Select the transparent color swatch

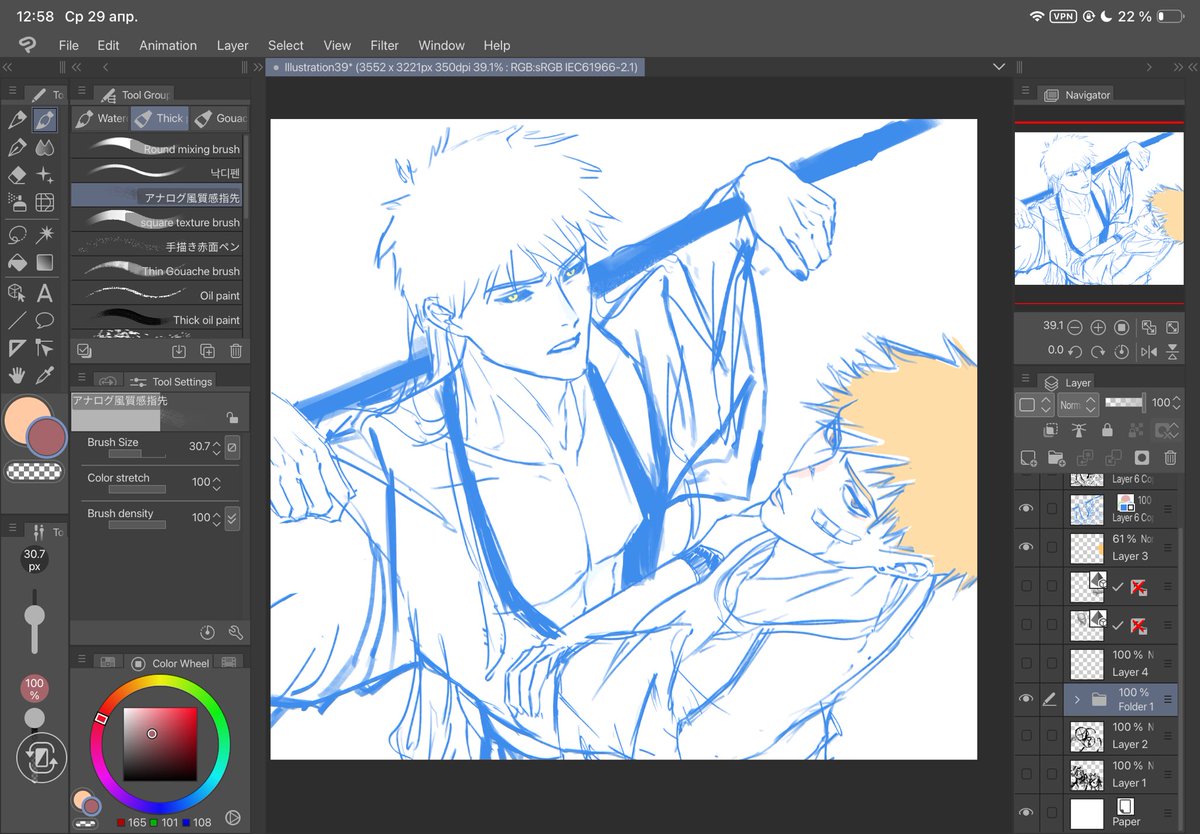(x=33, y=472)
